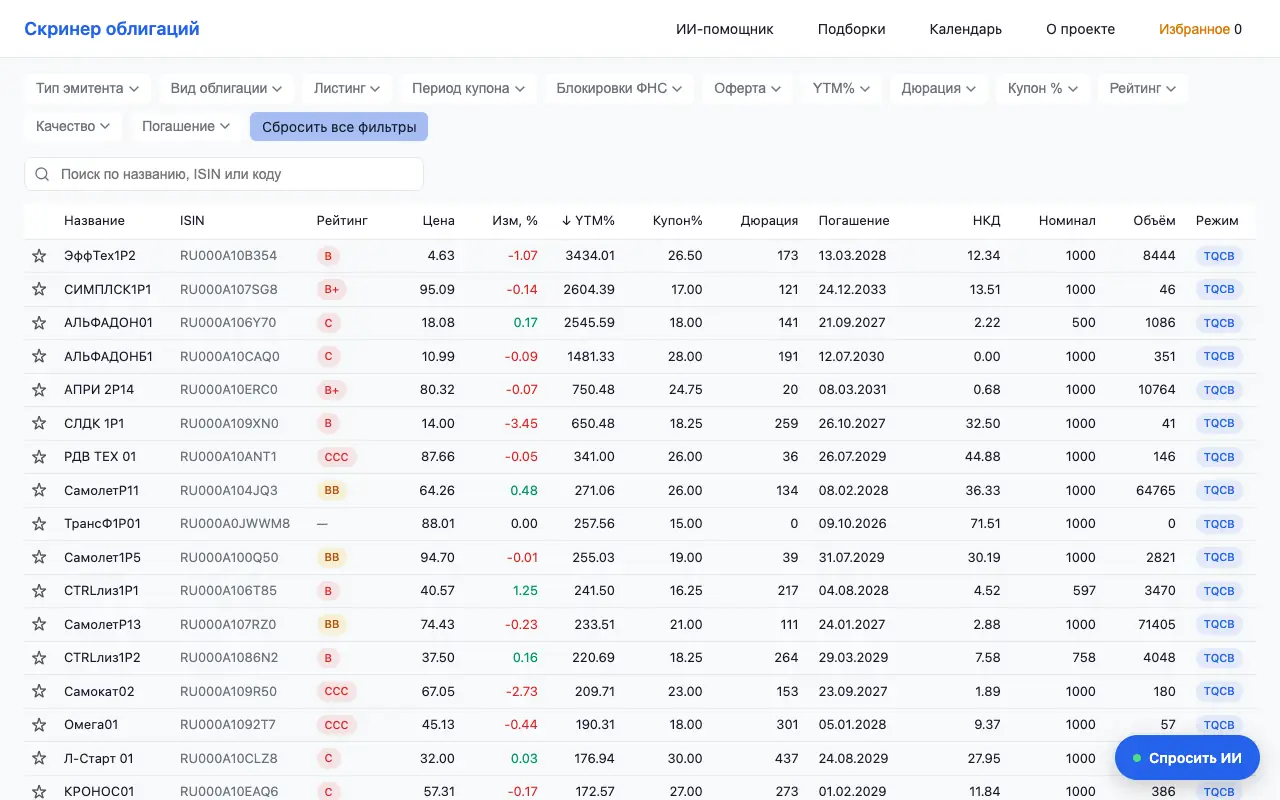This screenshot has width=1280, height=800.
Task: Star the СамолетР11 bond
Action: tap(39, 490)
